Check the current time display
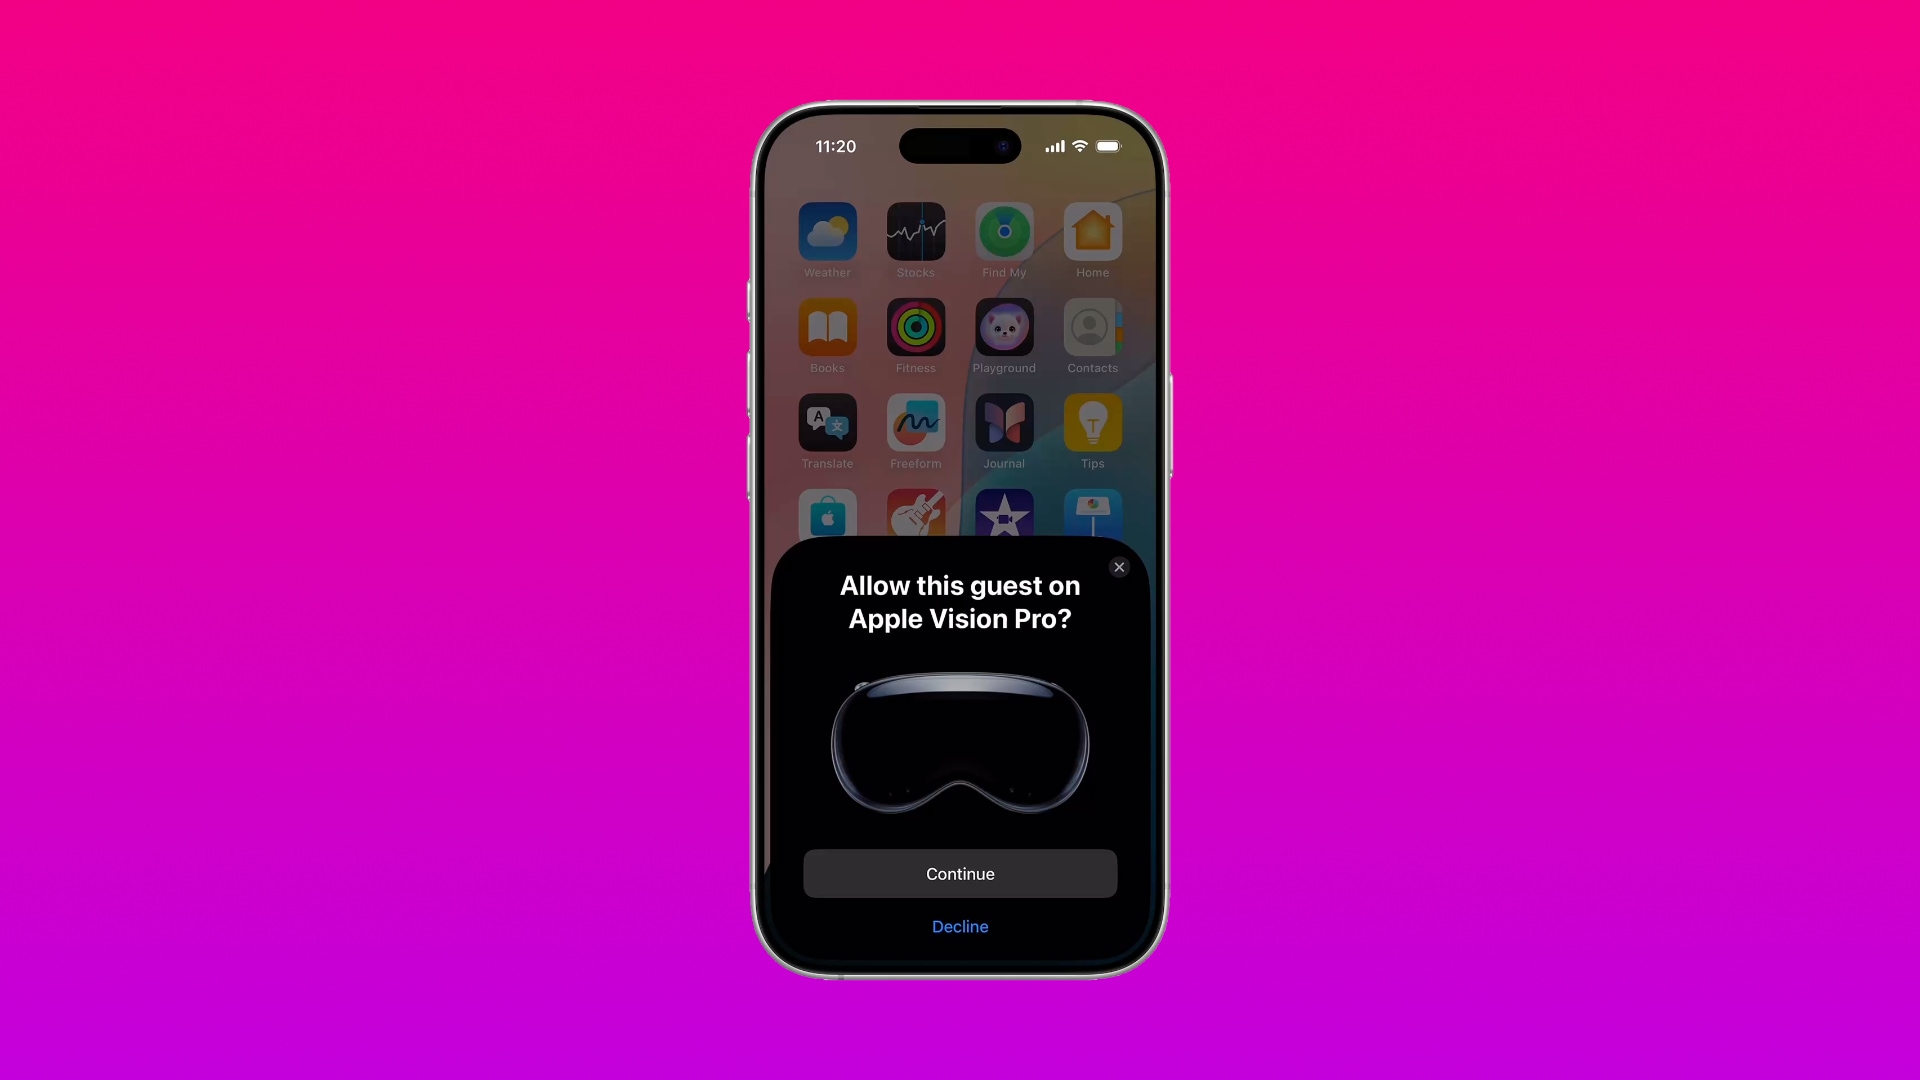Viewport: 1920px width, 1080px height. coord(835,145)
